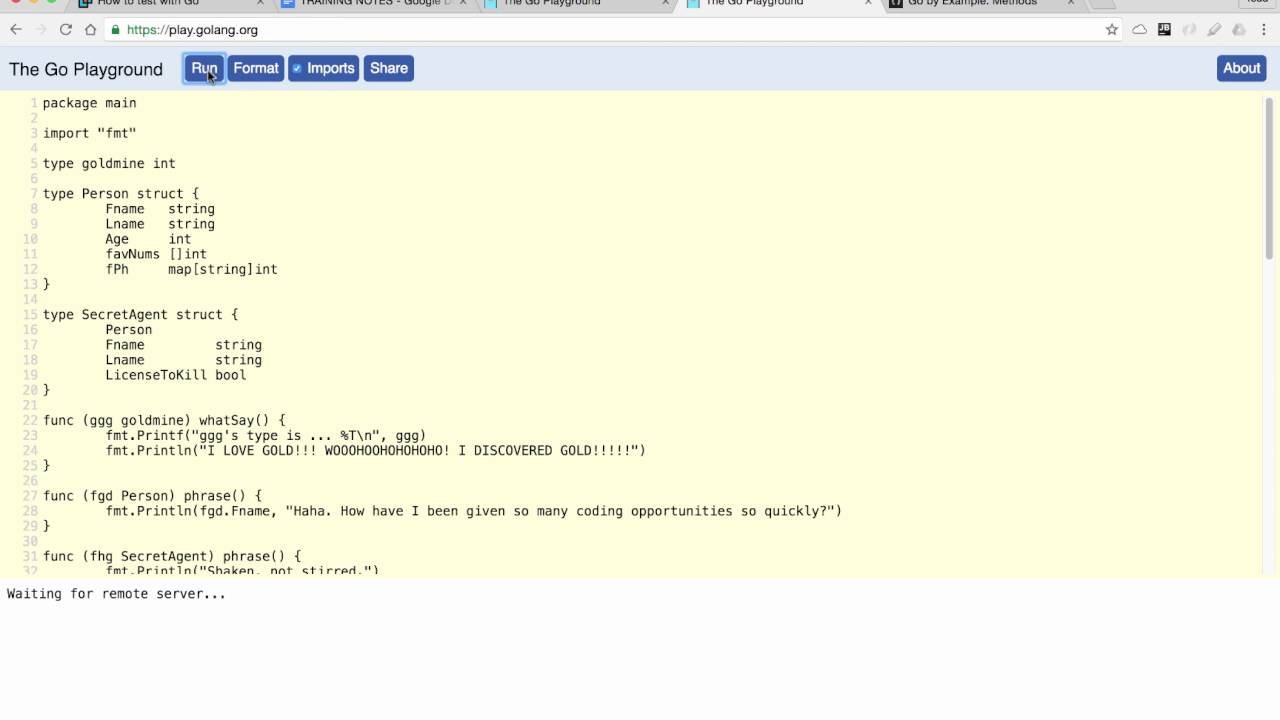The width and height of the screenshot is (1280, 720).
Task: Click the greyed swirl extension icon
Action: pyautogui.click(x=1189, y=30)
